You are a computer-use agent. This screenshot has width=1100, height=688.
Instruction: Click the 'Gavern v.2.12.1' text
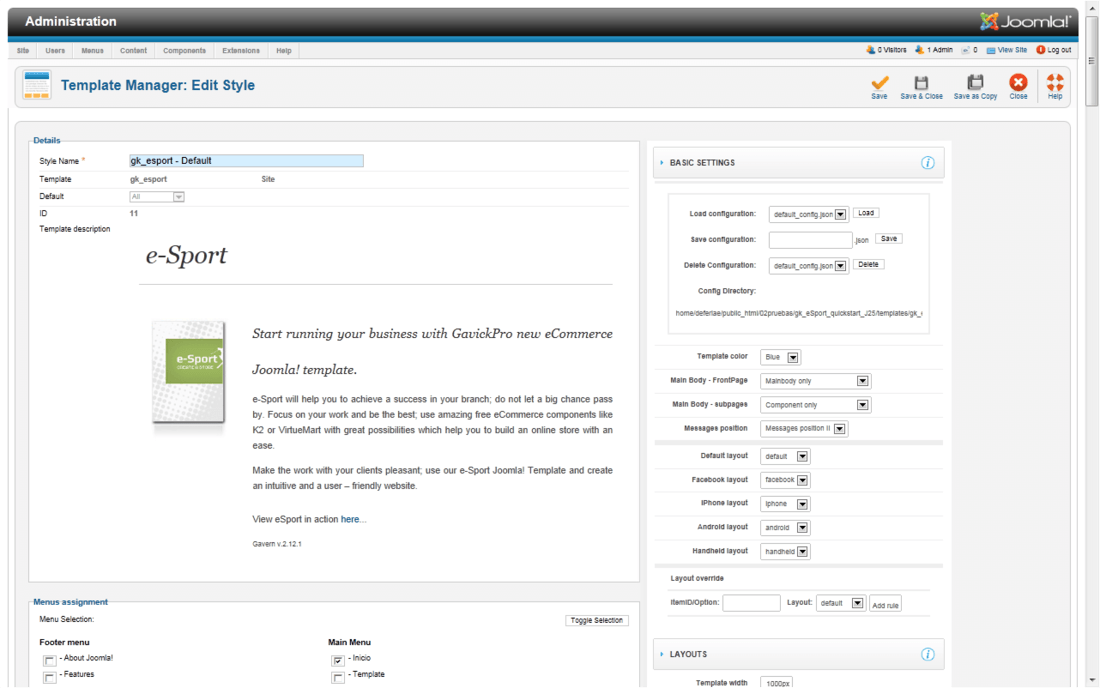277,544
